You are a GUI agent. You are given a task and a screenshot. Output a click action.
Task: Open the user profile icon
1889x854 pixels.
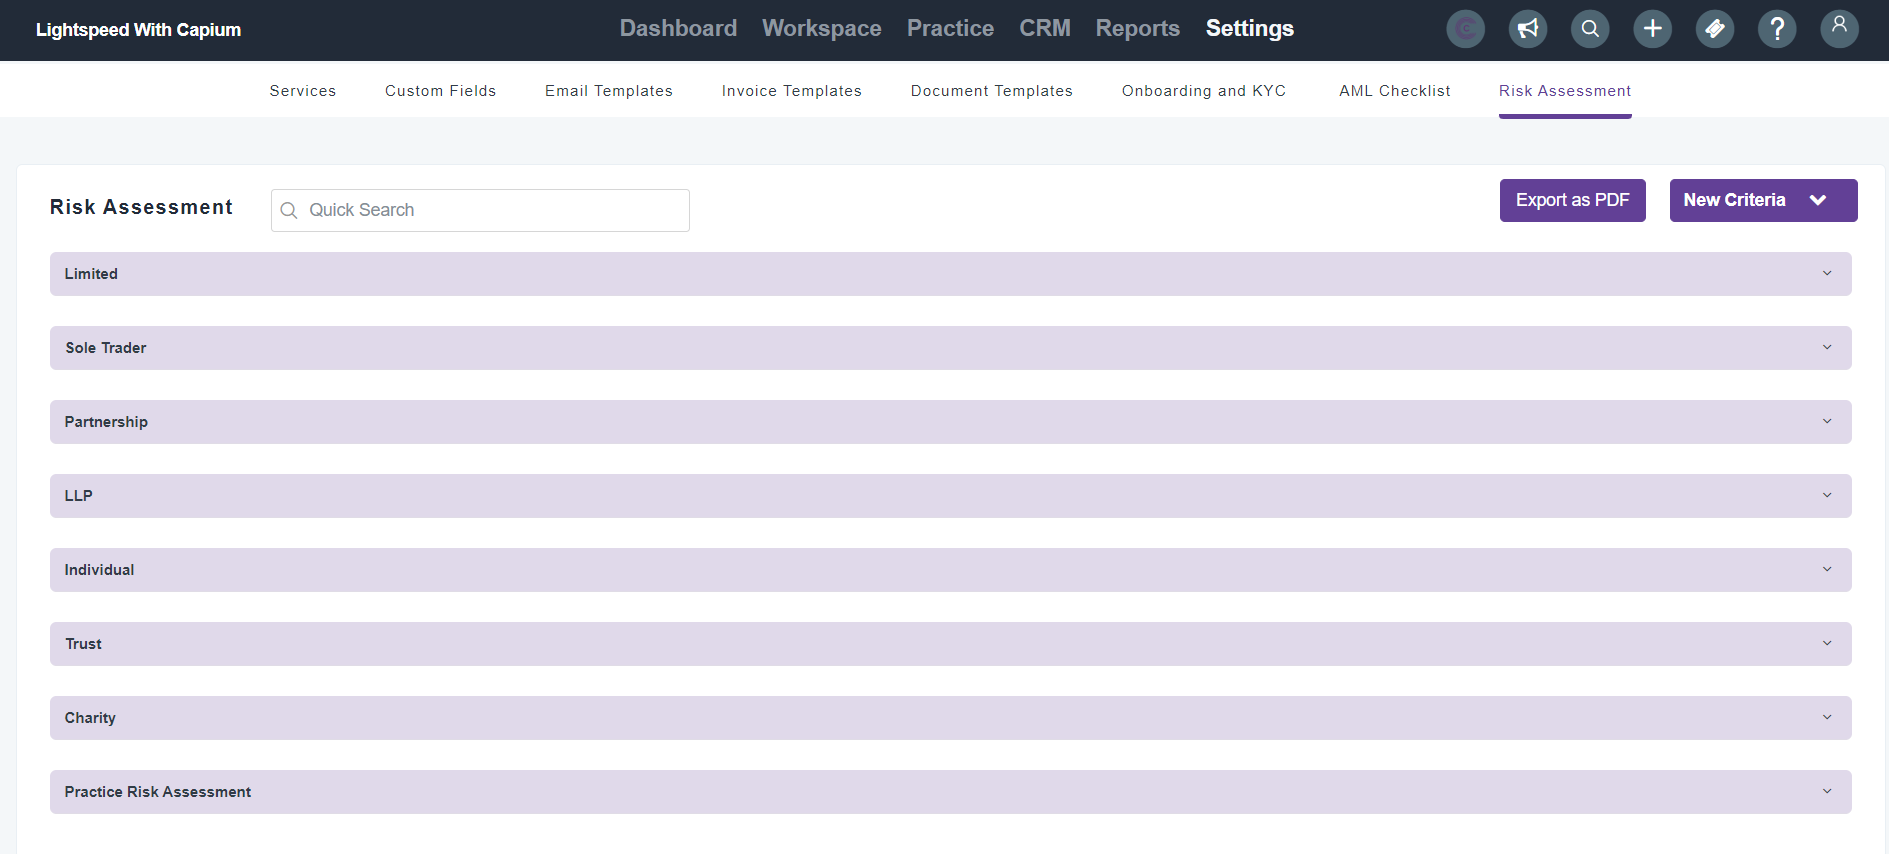click(1839, 29)
